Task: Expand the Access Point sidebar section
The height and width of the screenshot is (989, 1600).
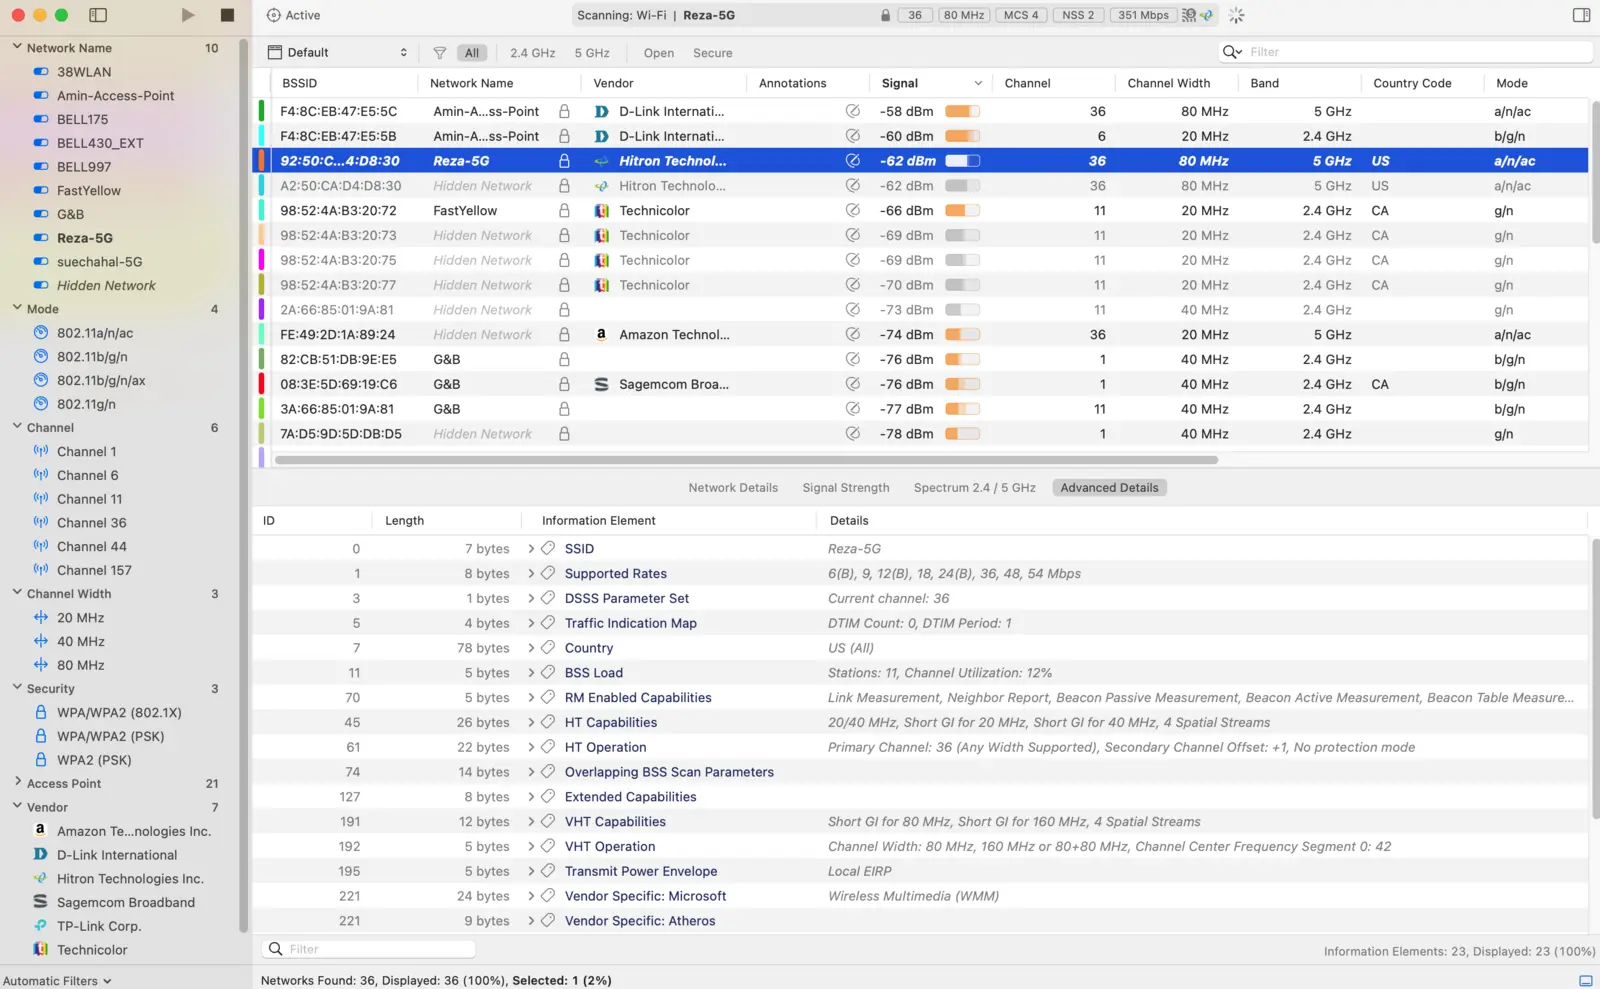Action: 17,783
